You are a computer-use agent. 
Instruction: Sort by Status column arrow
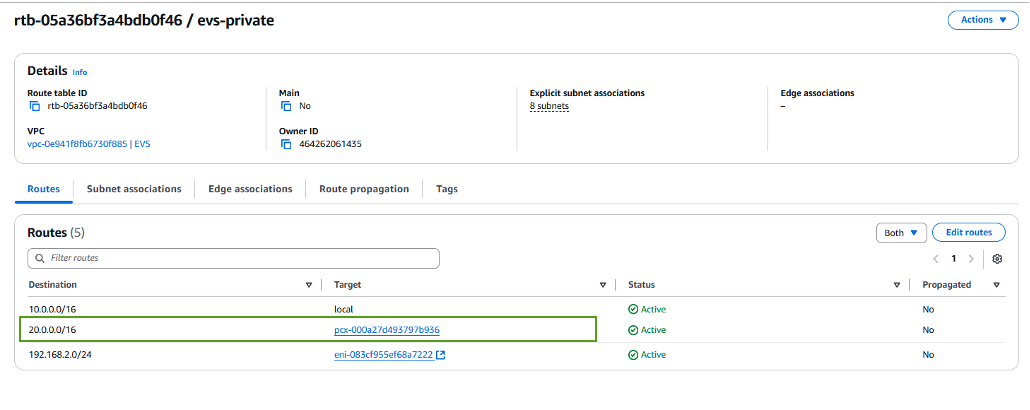point(897,285)
